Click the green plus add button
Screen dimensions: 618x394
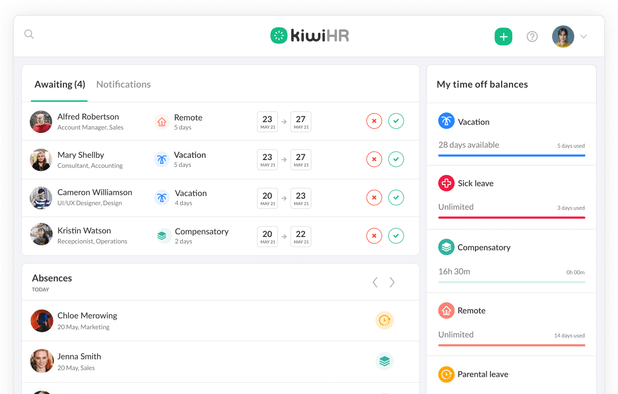click(503, 37)
